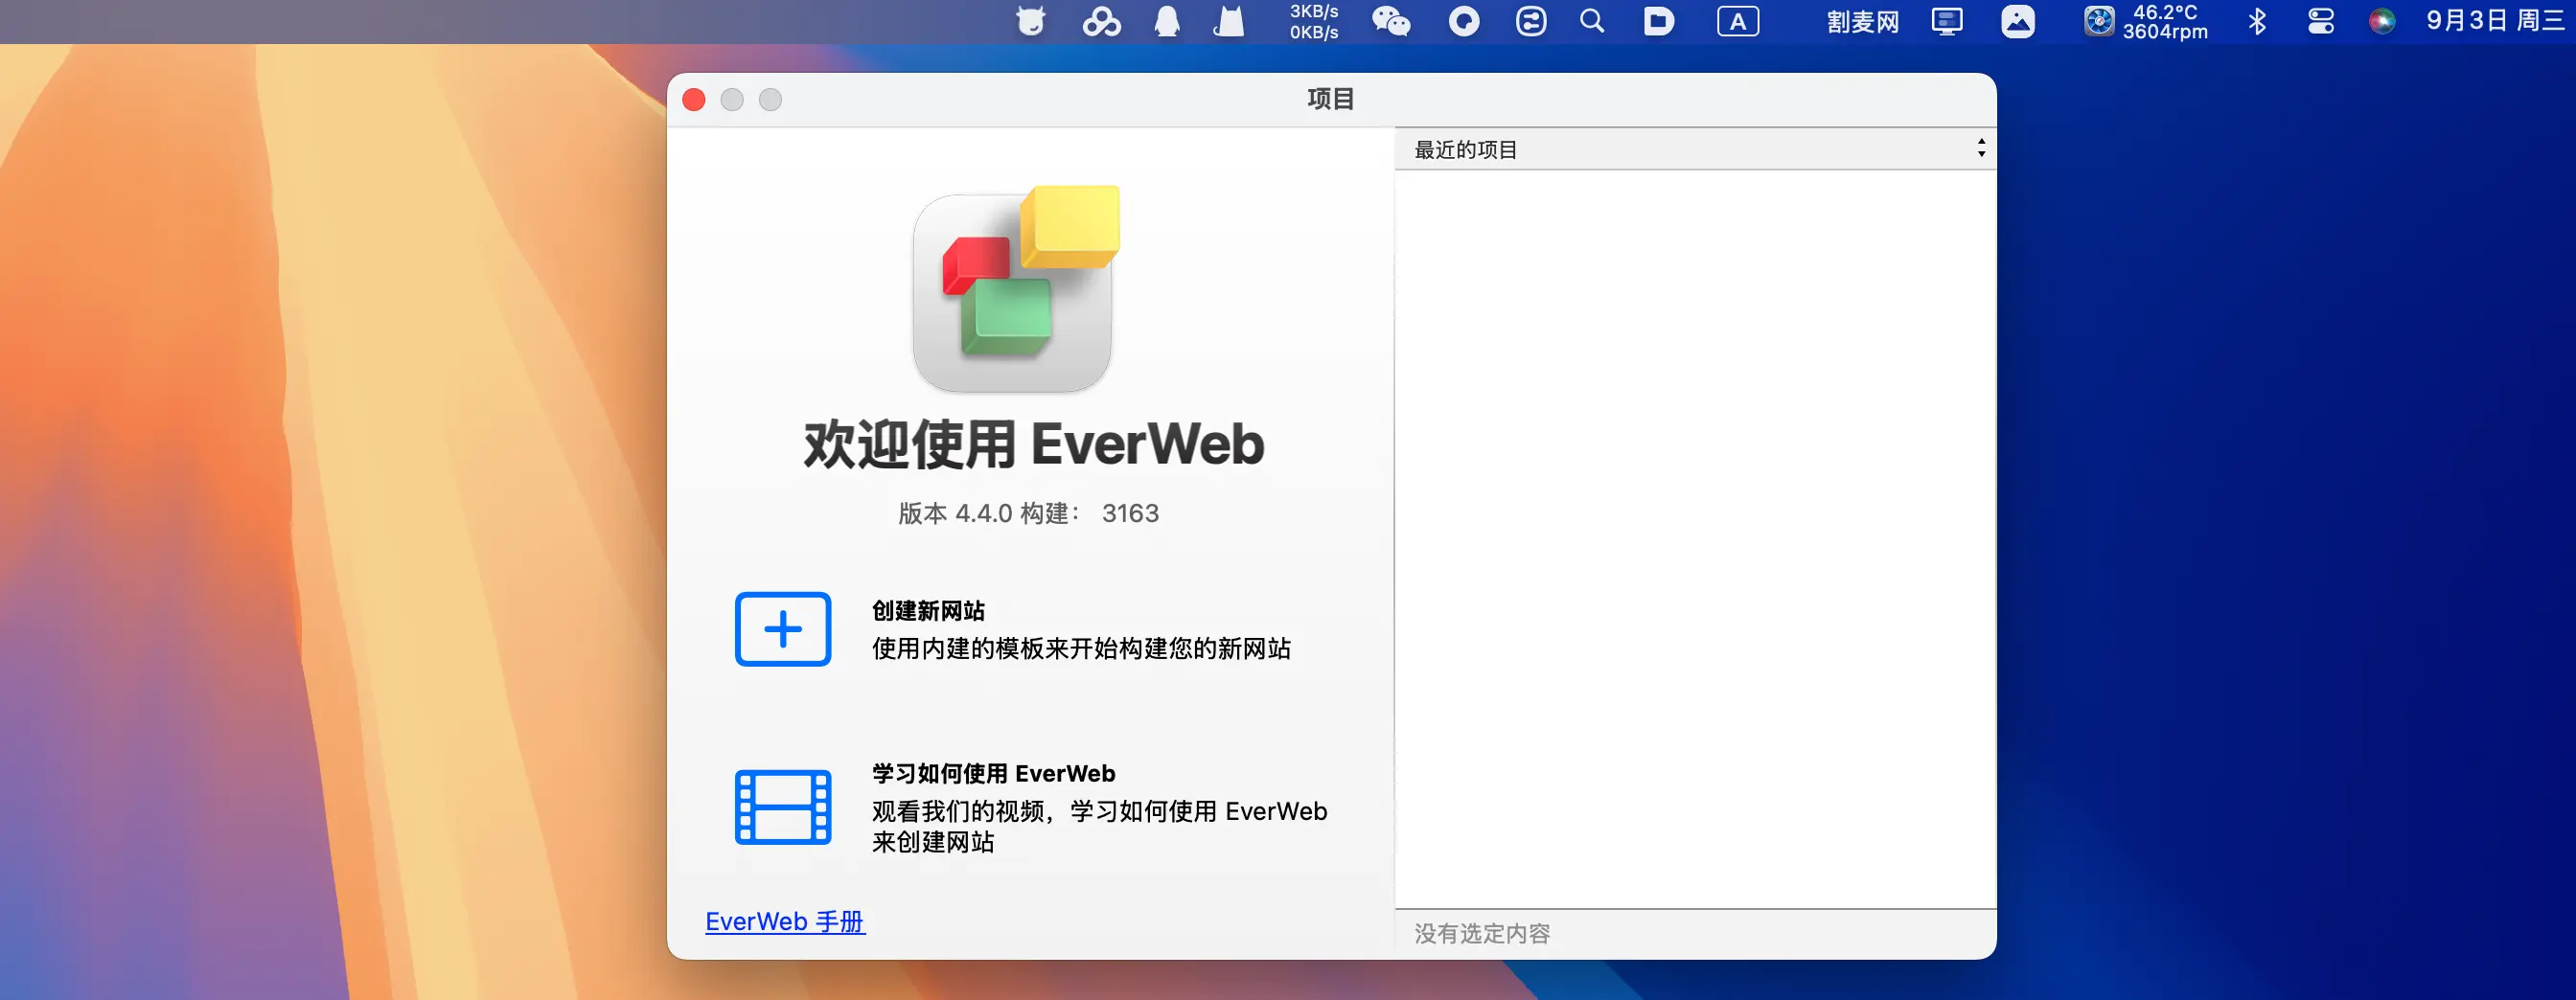Click the version text 版本 4.4.0 构建: 3163
This screenshot has height=1000, width=2576.
[x=1028, y=513]
